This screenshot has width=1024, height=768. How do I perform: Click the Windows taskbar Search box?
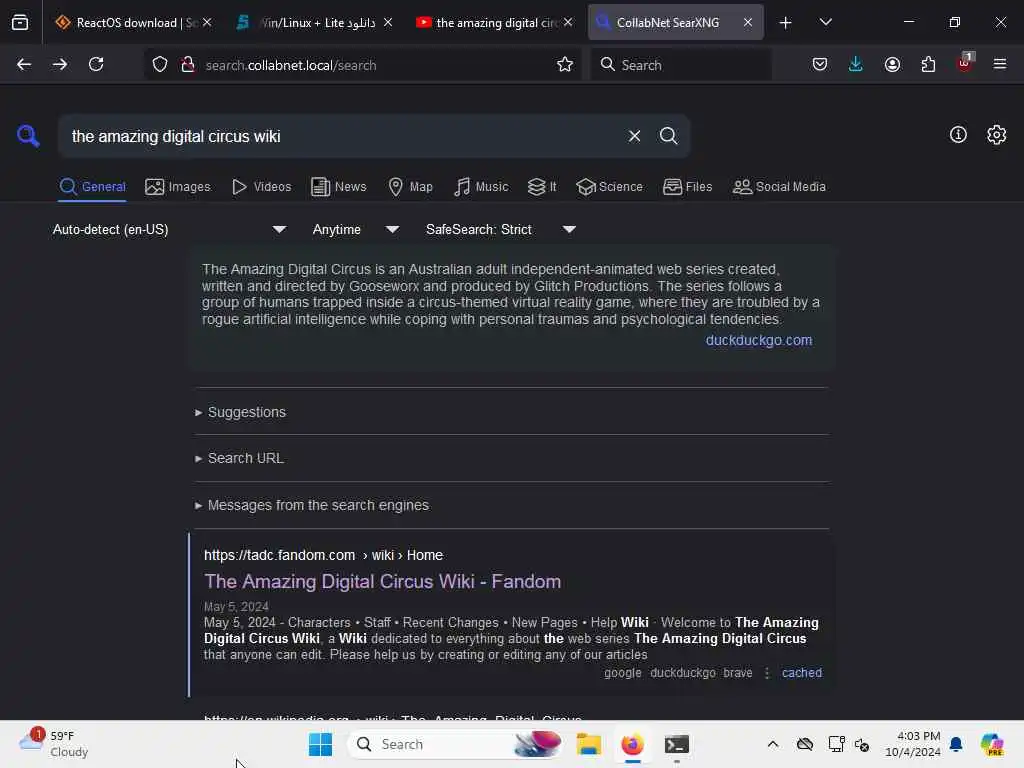(455, 744)
